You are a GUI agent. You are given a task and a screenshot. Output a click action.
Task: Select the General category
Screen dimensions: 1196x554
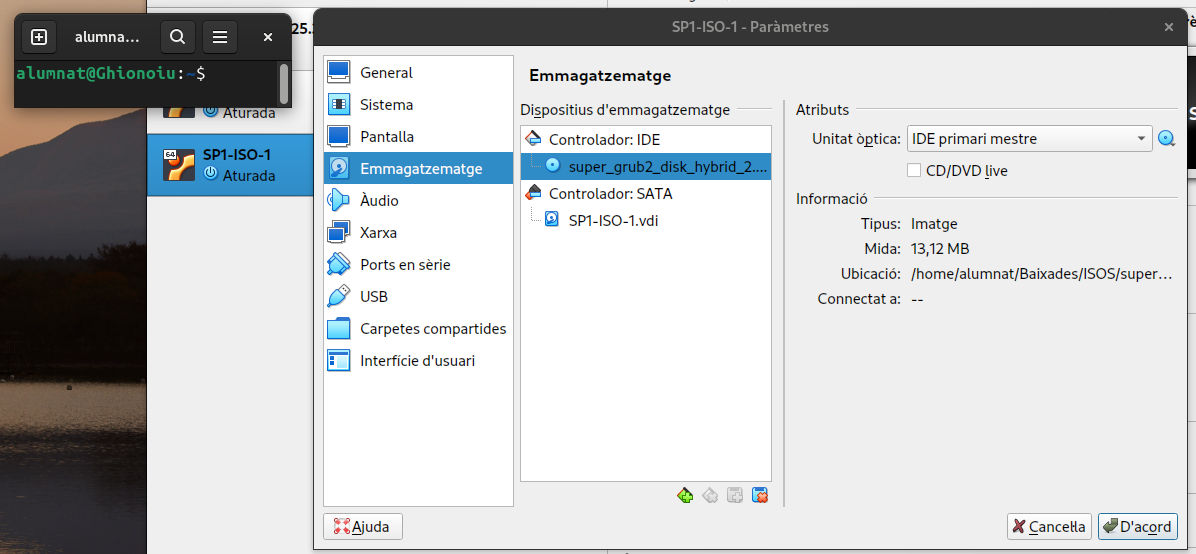(x=386, y=73)
